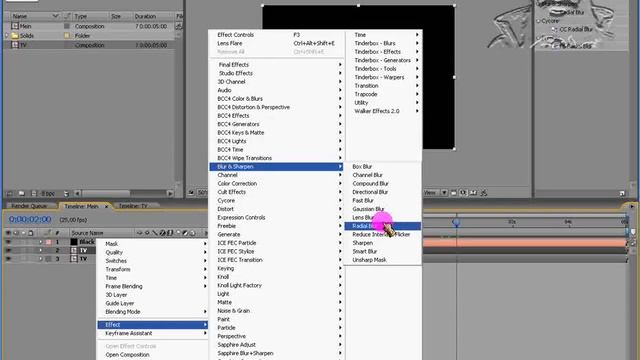Click the TV composition icon in the Project panel
The width and height of the screenshot is (640, 360).
point(15,45)
